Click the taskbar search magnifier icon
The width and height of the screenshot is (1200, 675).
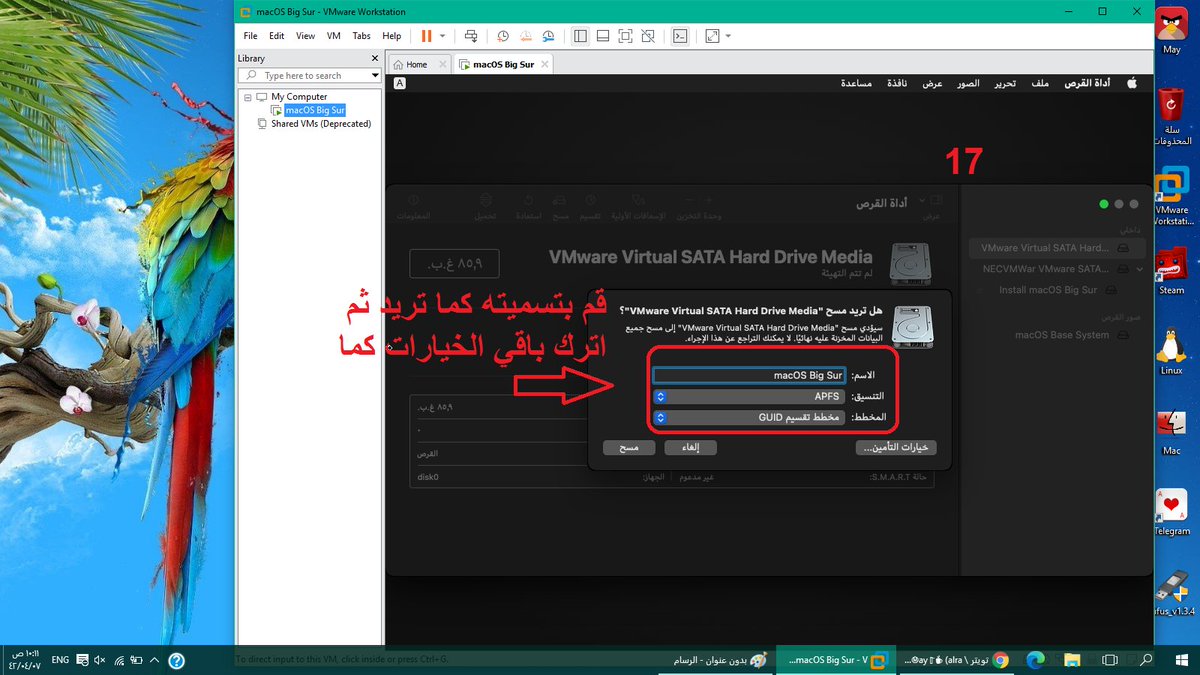pos(1146,660)
